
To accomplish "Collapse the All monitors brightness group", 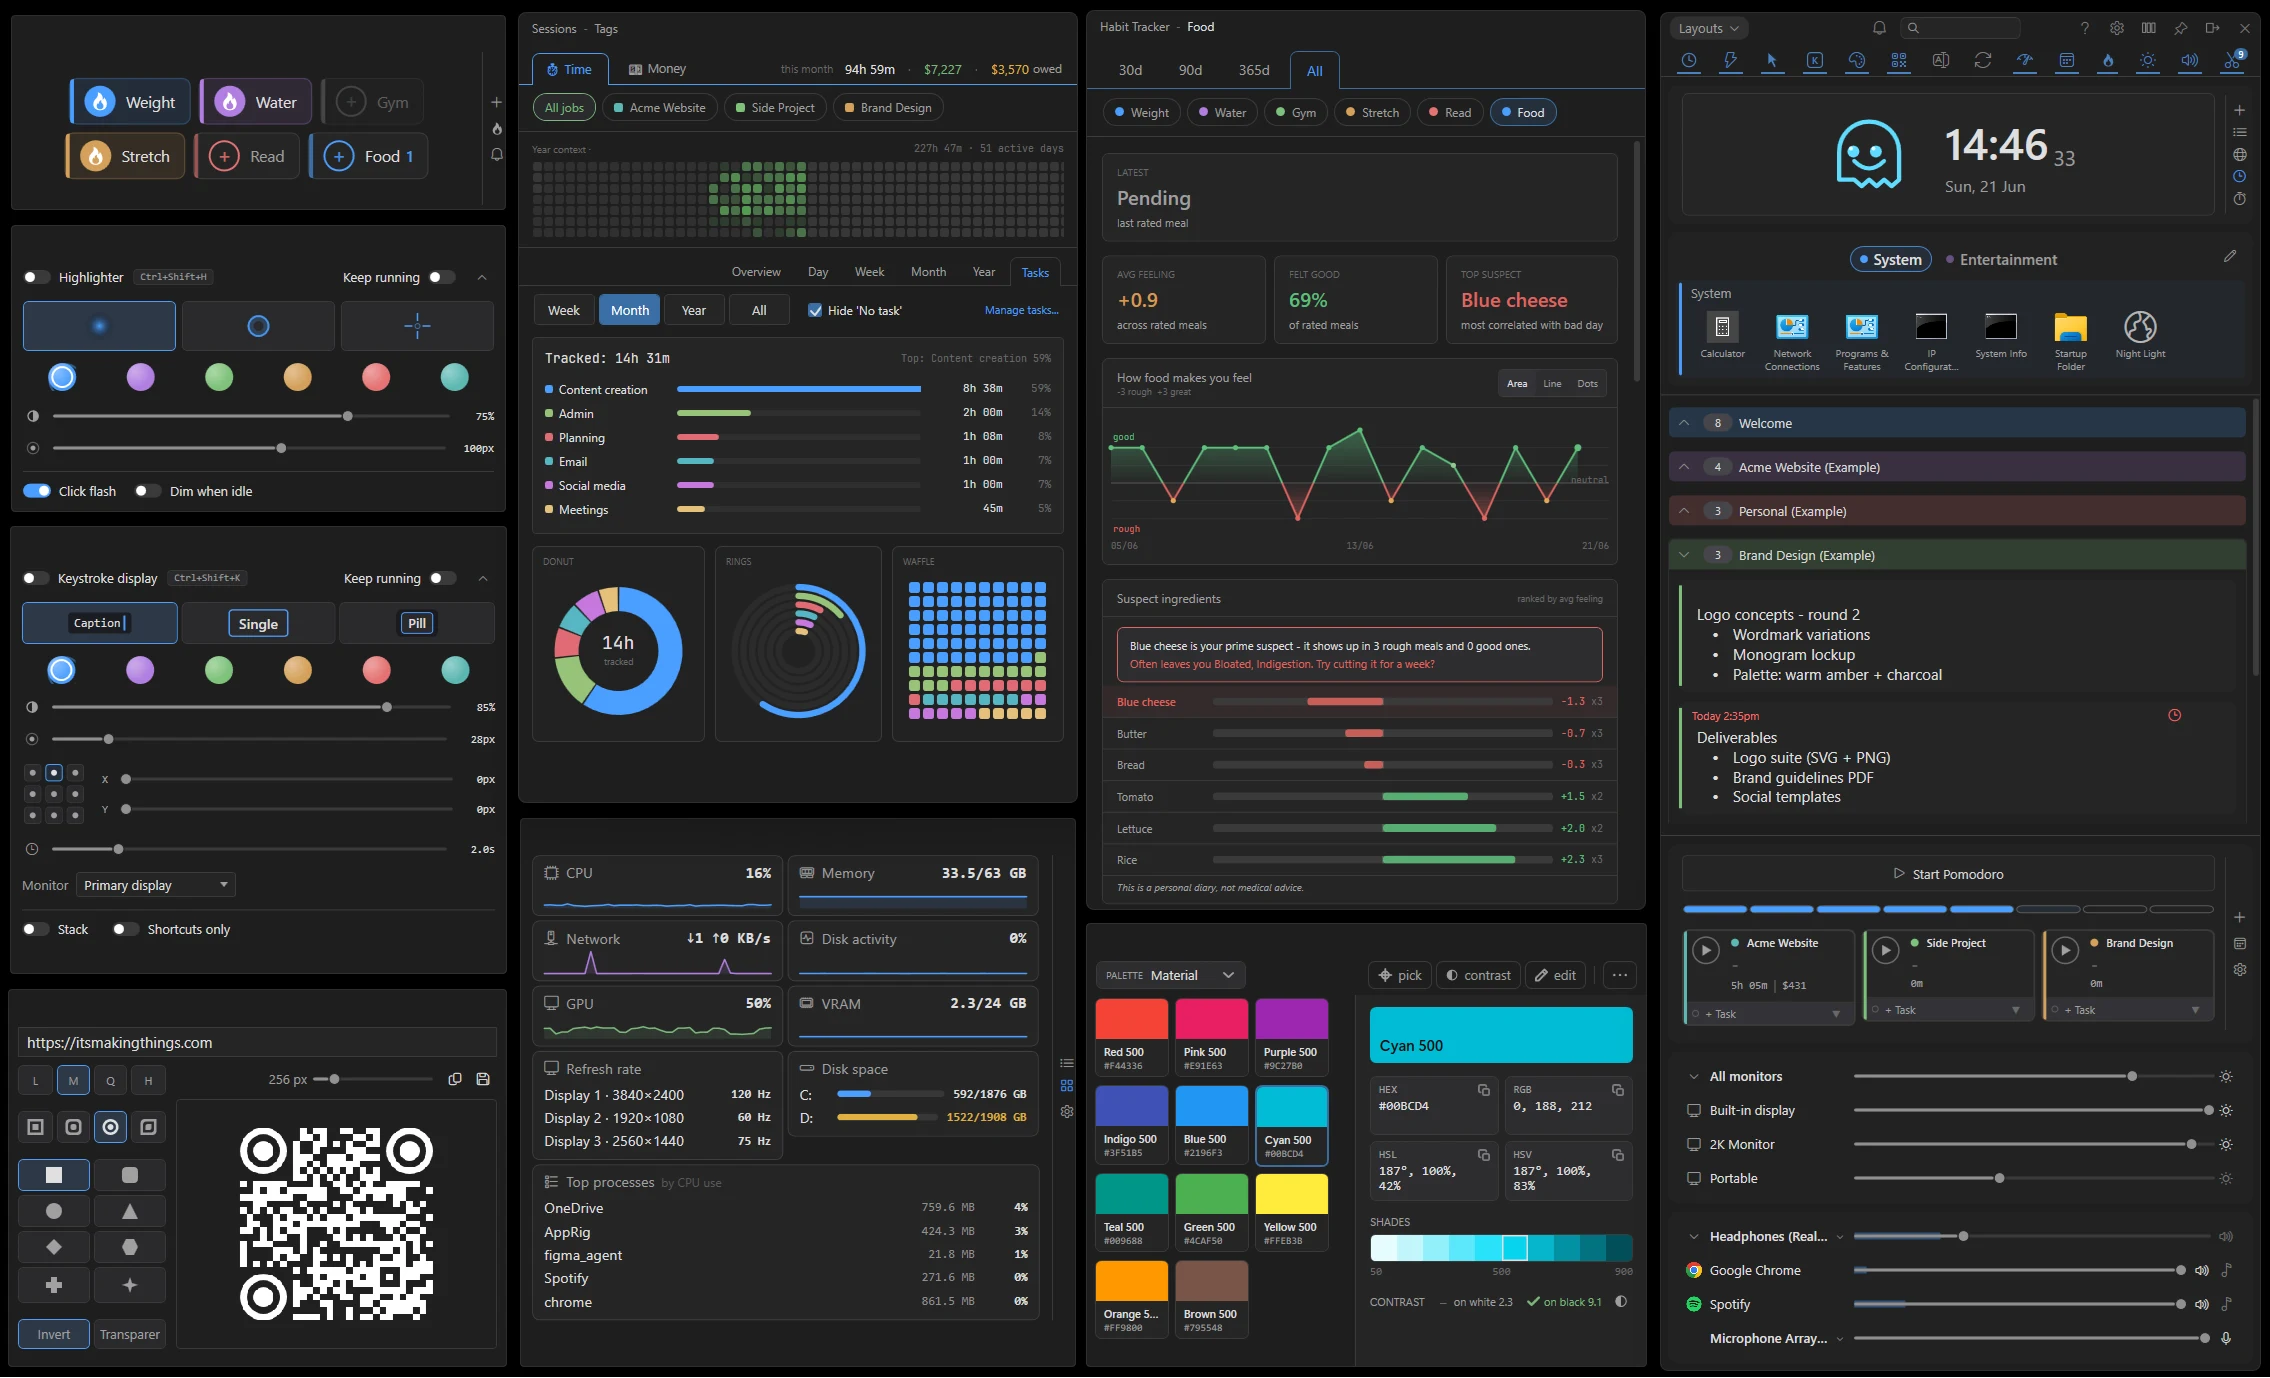I will coord(1694,1077).
